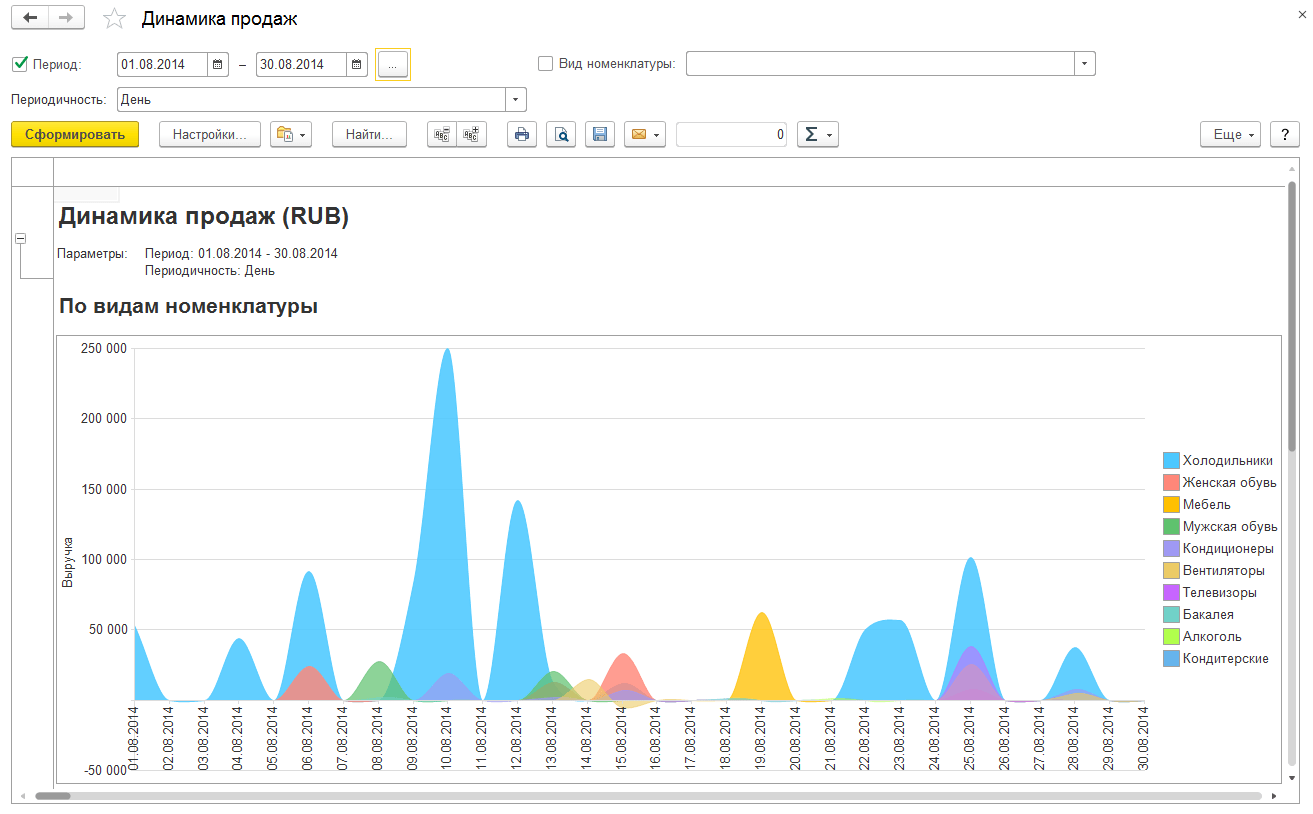Expand the Периодичность dropdown list
The image size is (1313, 814).
click(x=516, y=100)
